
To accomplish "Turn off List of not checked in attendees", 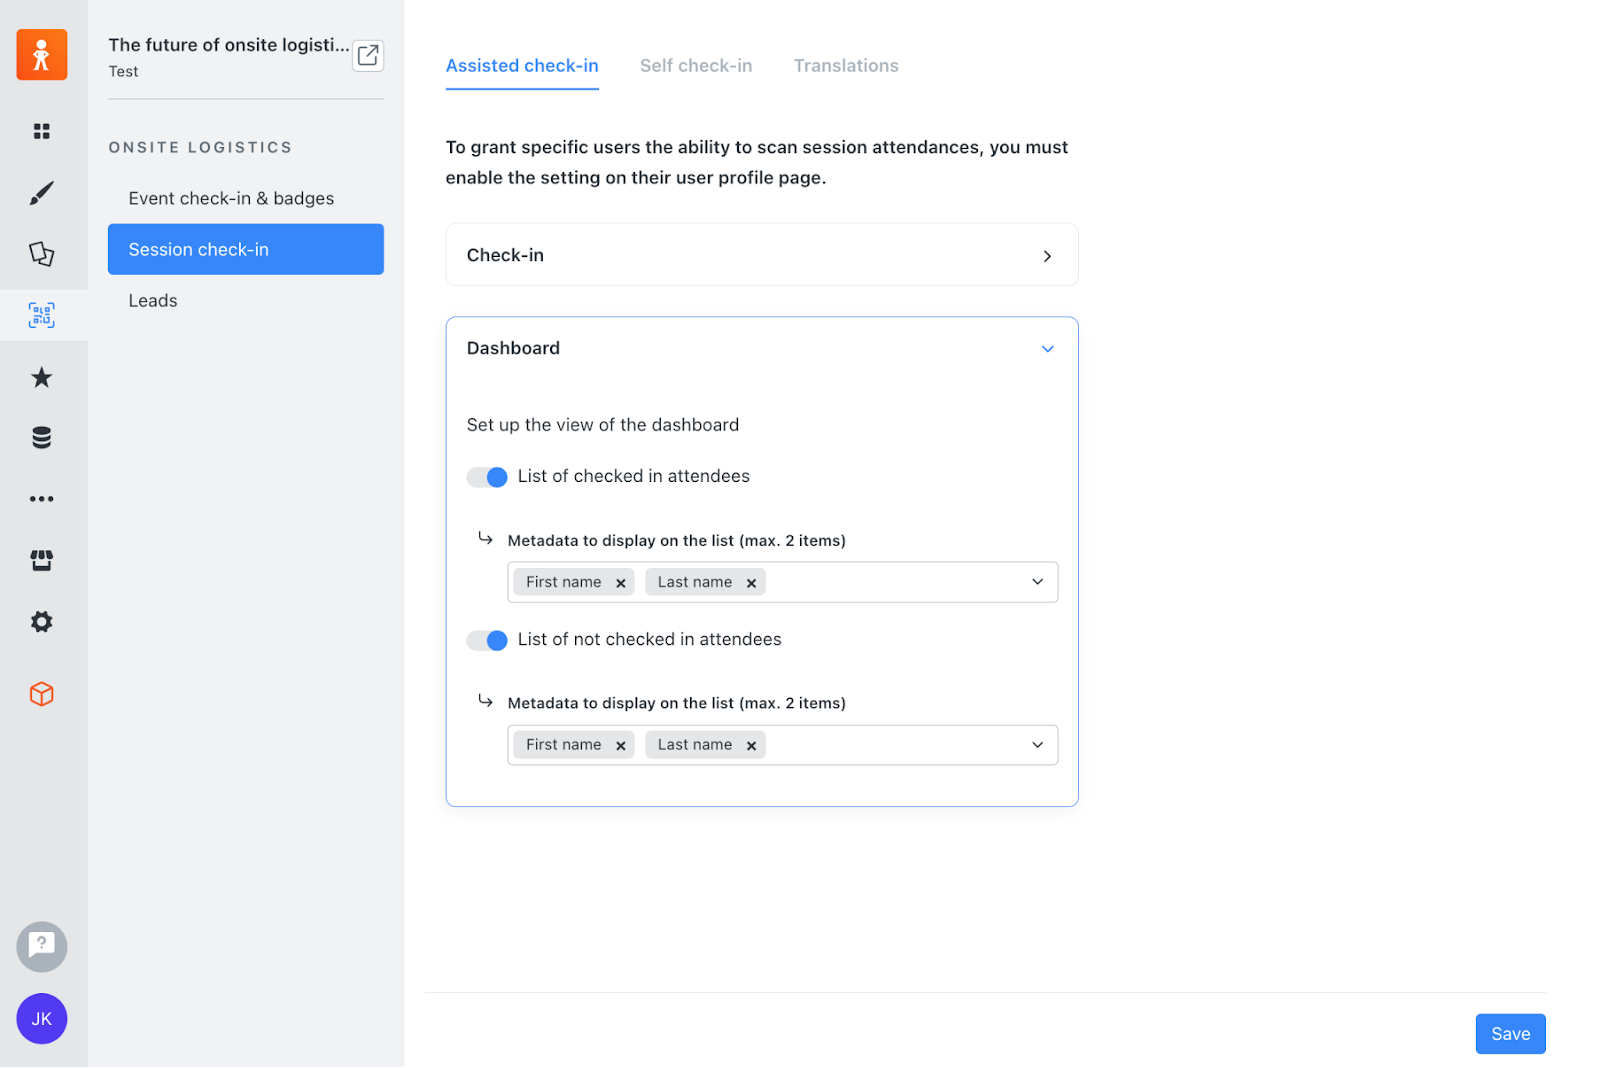I will point(487,640).
